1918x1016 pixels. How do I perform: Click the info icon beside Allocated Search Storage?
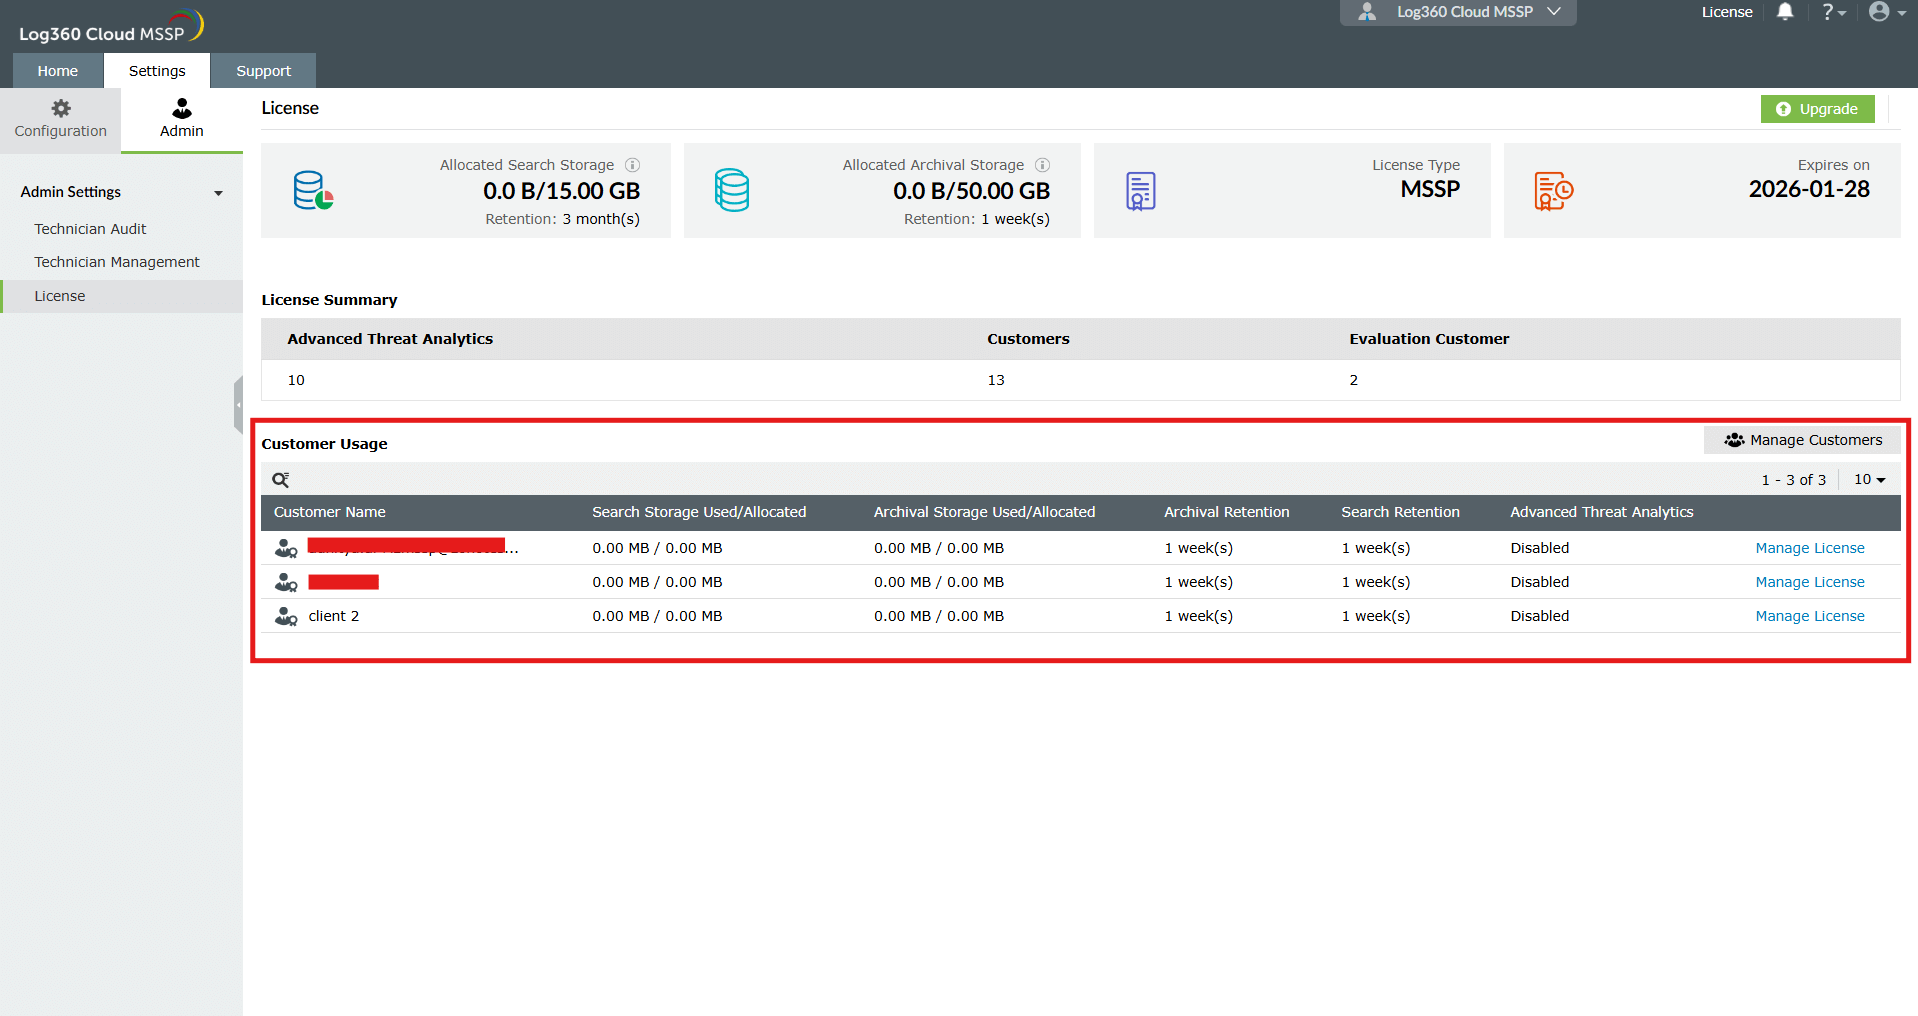pos(633,165)
